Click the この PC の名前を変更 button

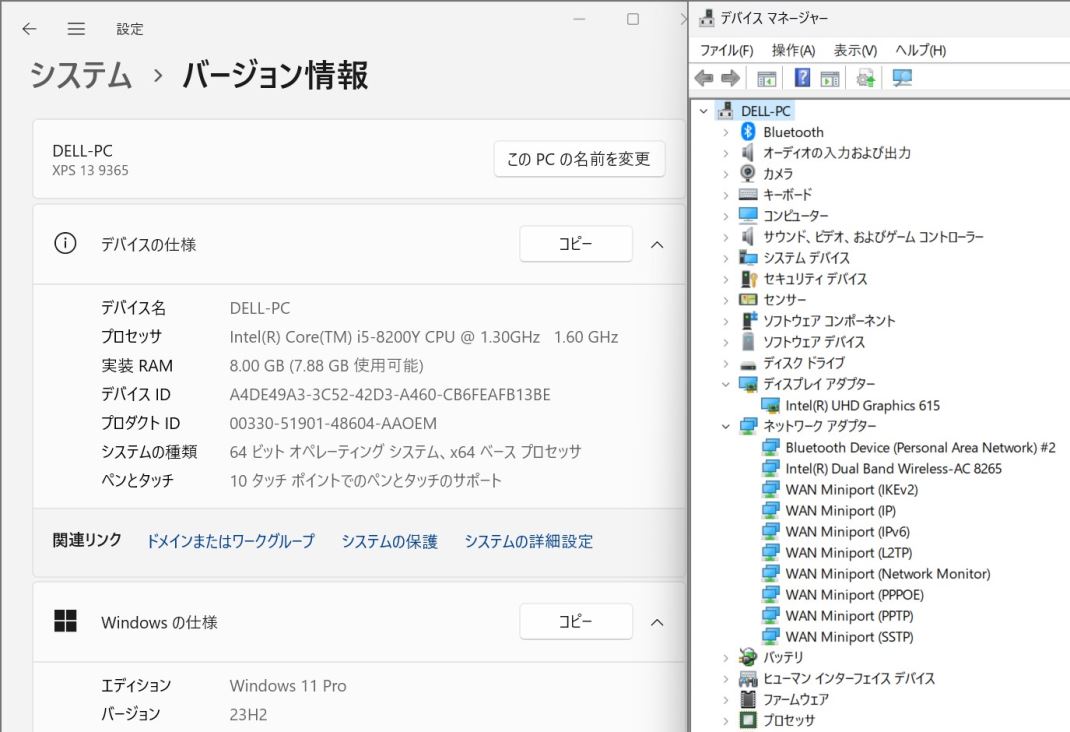click(579, 159)
